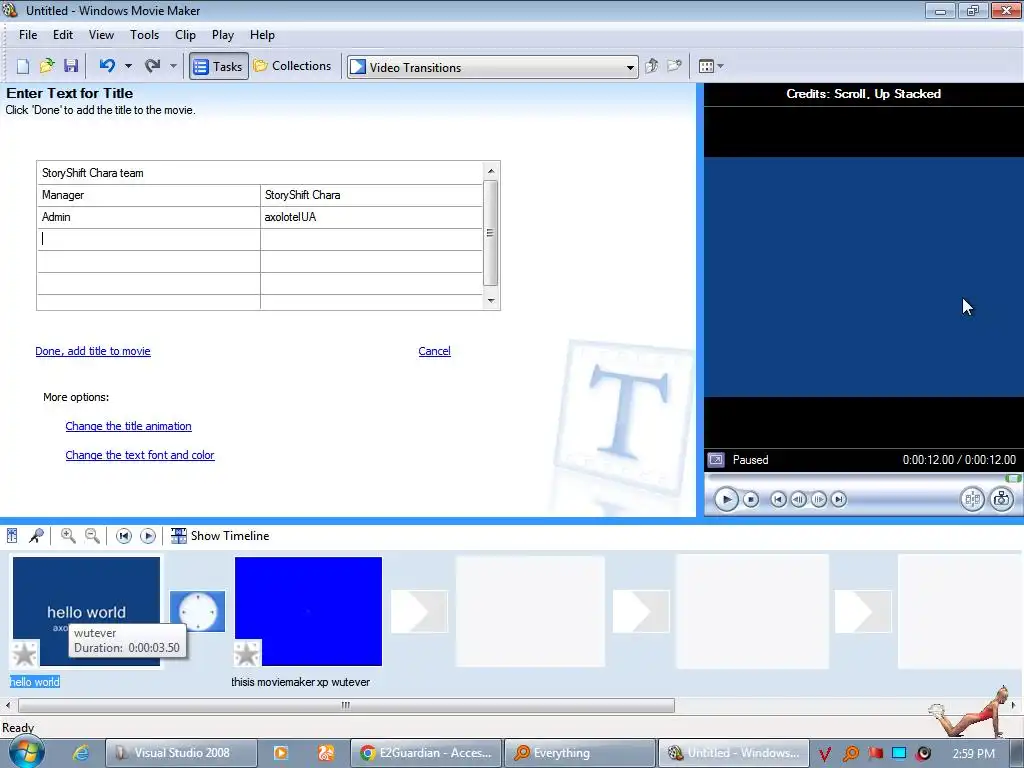Open the Tools menu
Image resolution: width=1024 pixels, height=768 pixels.
click(x=144, y=35)
